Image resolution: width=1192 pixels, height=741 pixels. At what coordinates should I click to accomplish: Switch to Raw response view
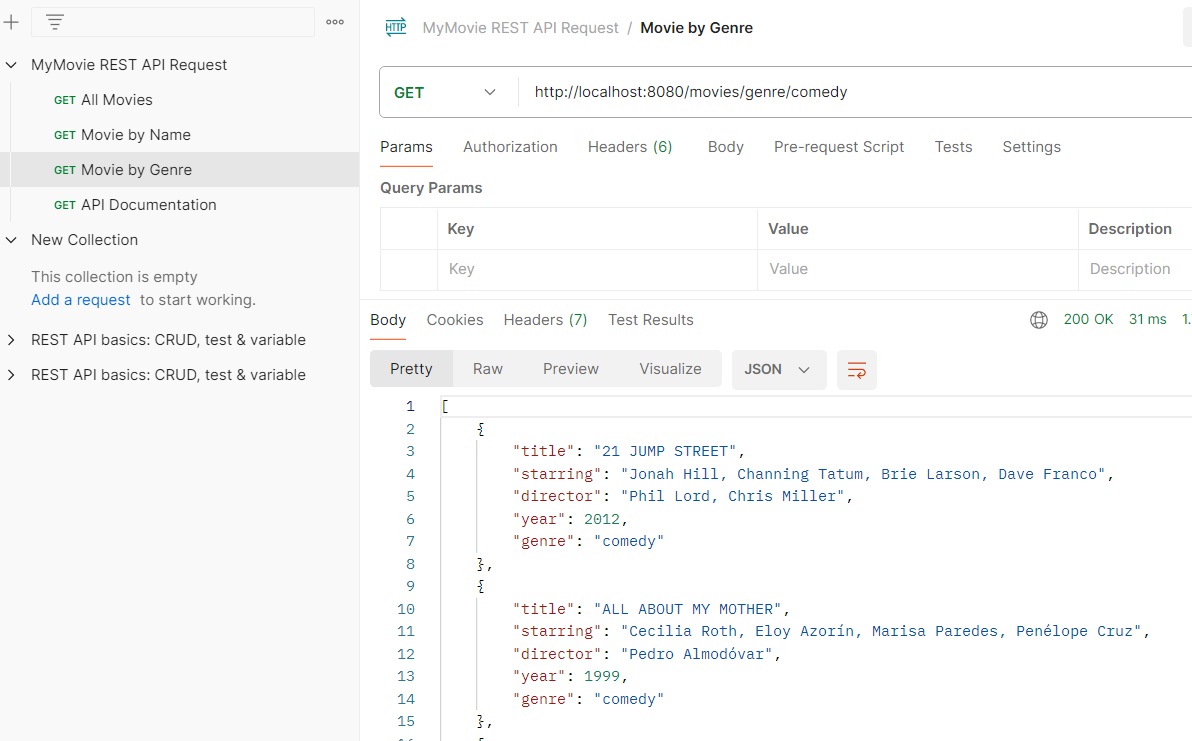point(487,369)
